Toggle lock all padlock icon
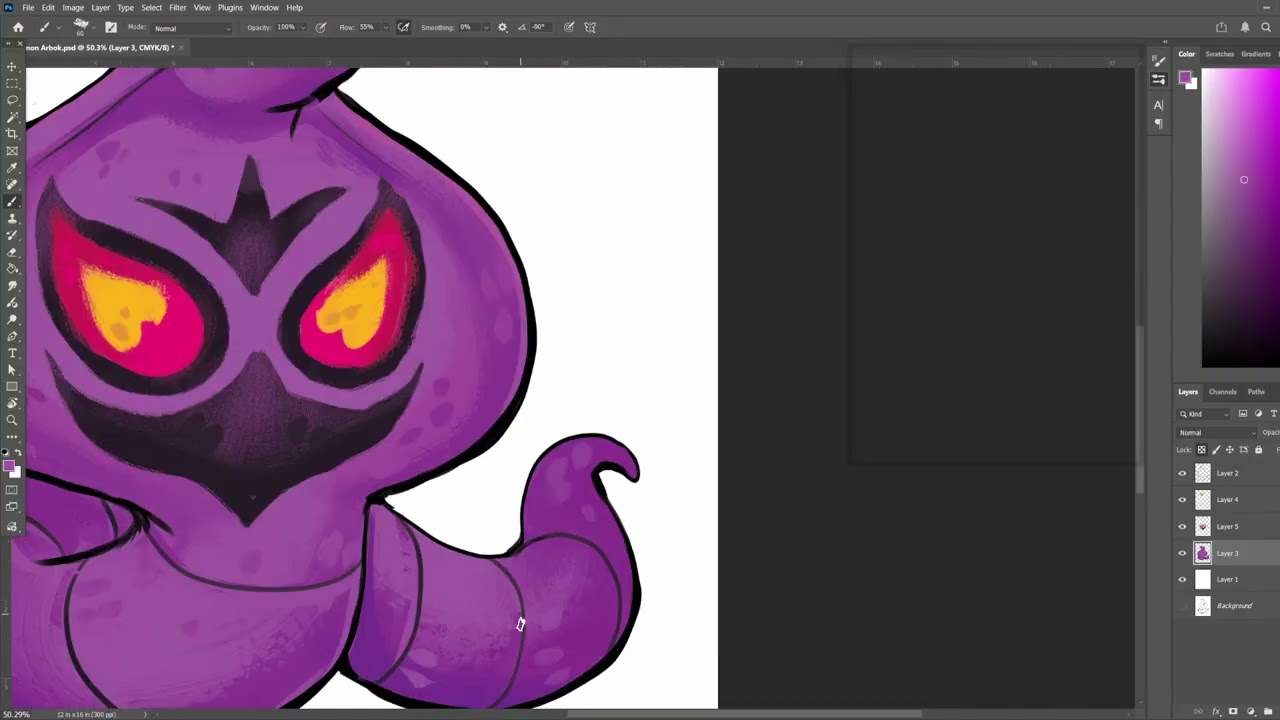 click(x=1258, y=450)
